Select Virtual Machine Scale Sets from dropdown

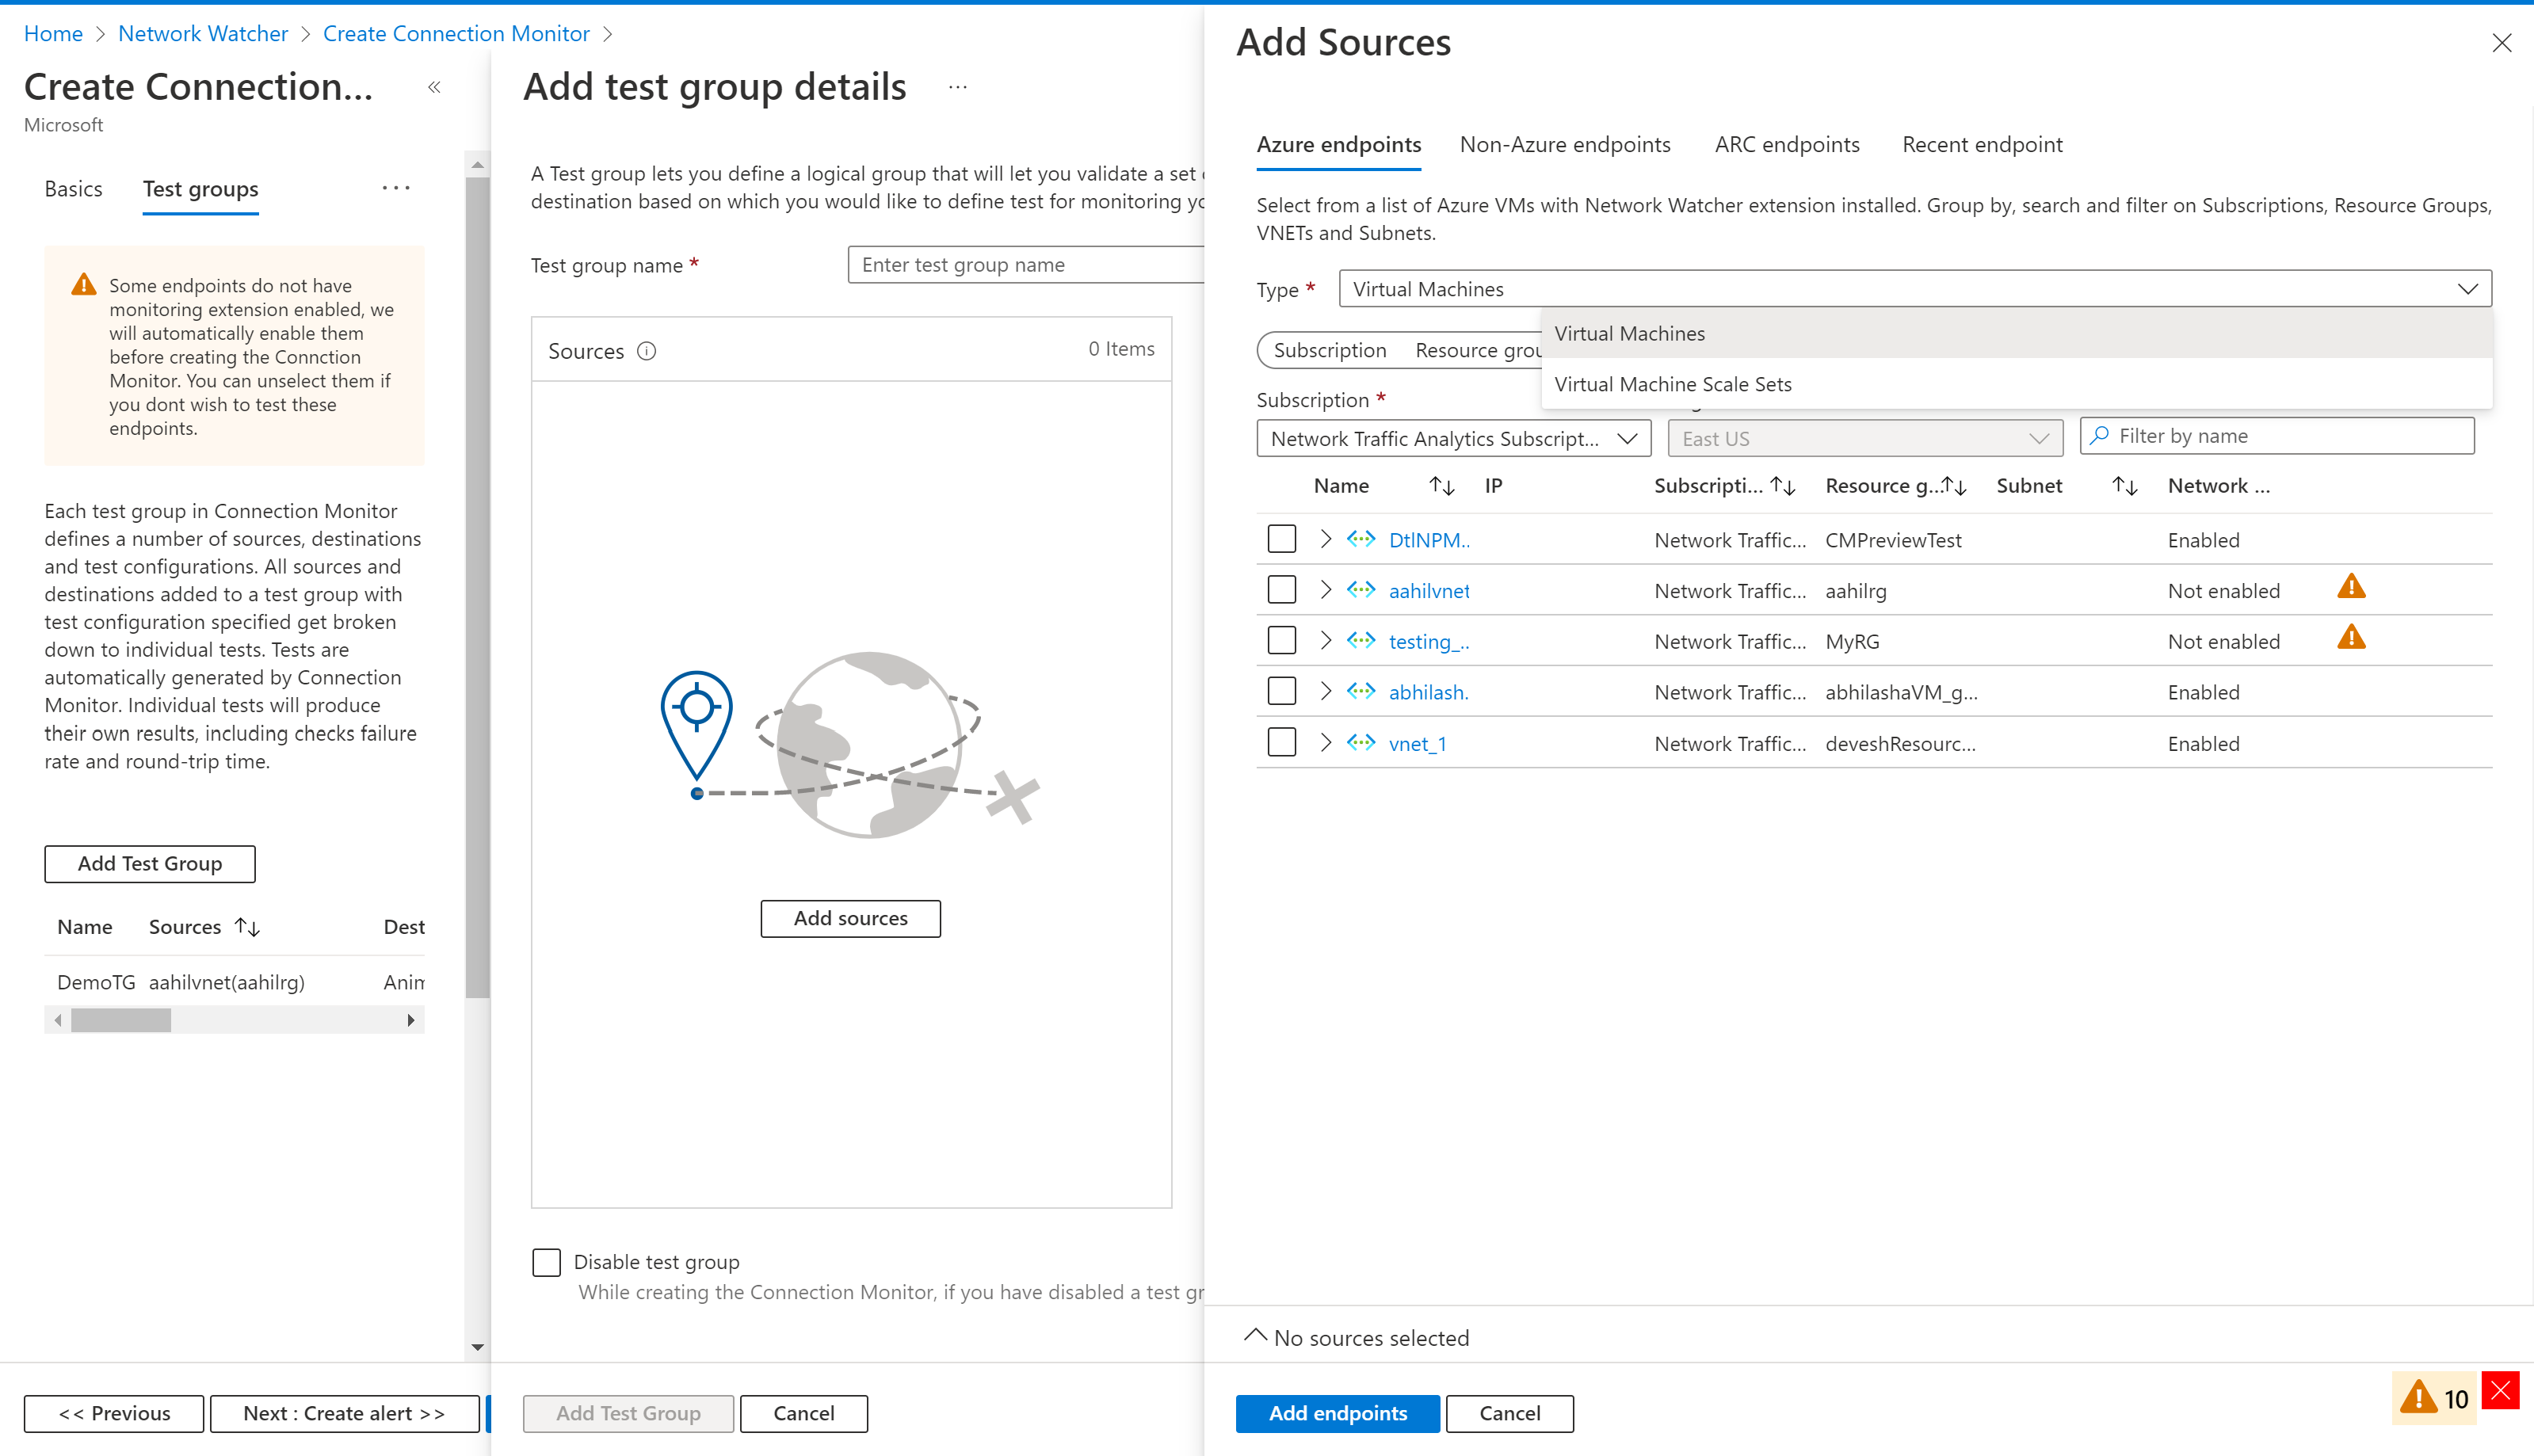[1676, 383]
